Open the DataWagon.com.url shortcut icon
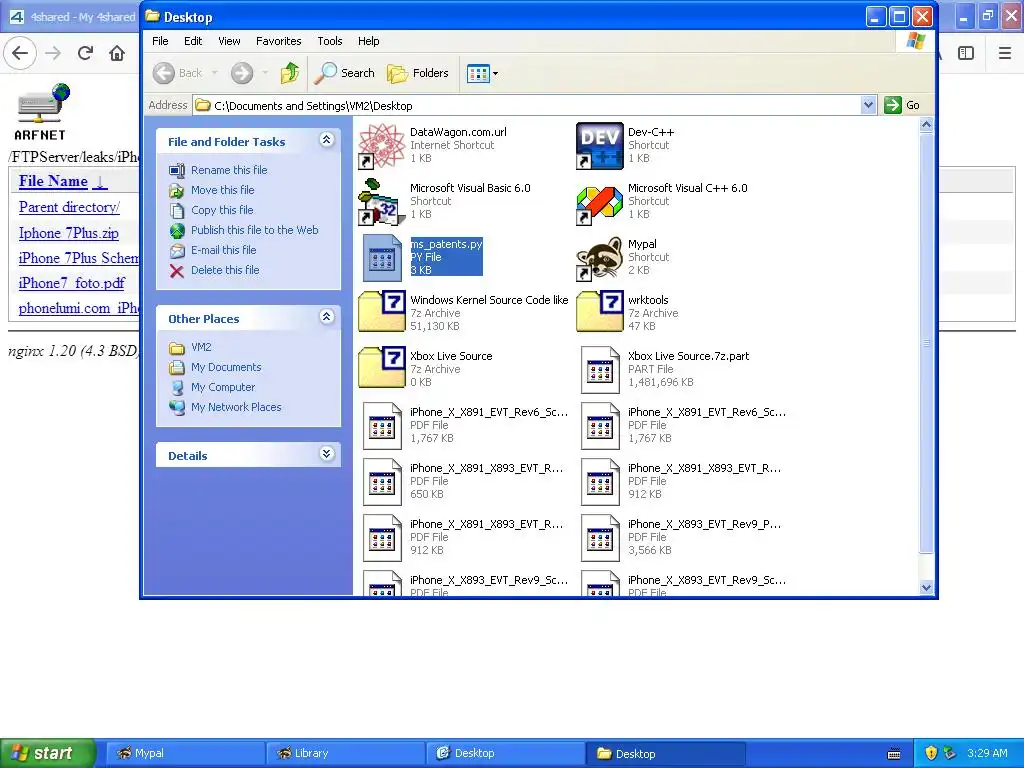The width and height of the screenshot is (1024, 768). coord(382,145)
